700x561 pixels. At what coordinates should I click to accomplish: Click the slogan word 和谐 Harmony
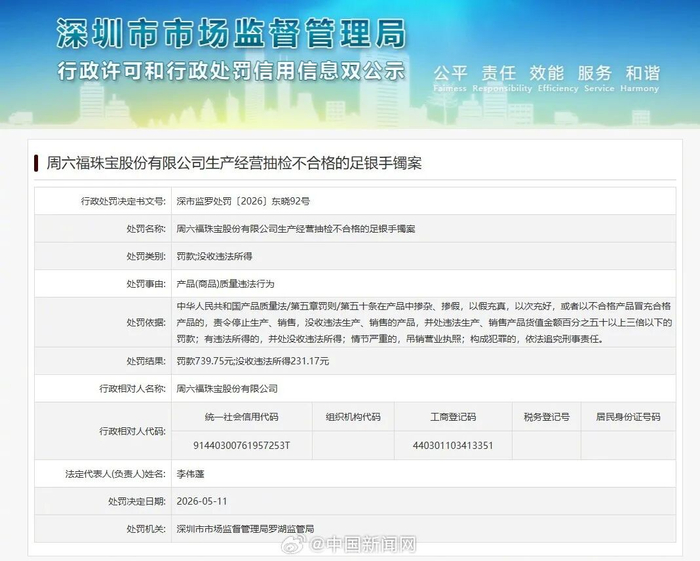(640, 79)
